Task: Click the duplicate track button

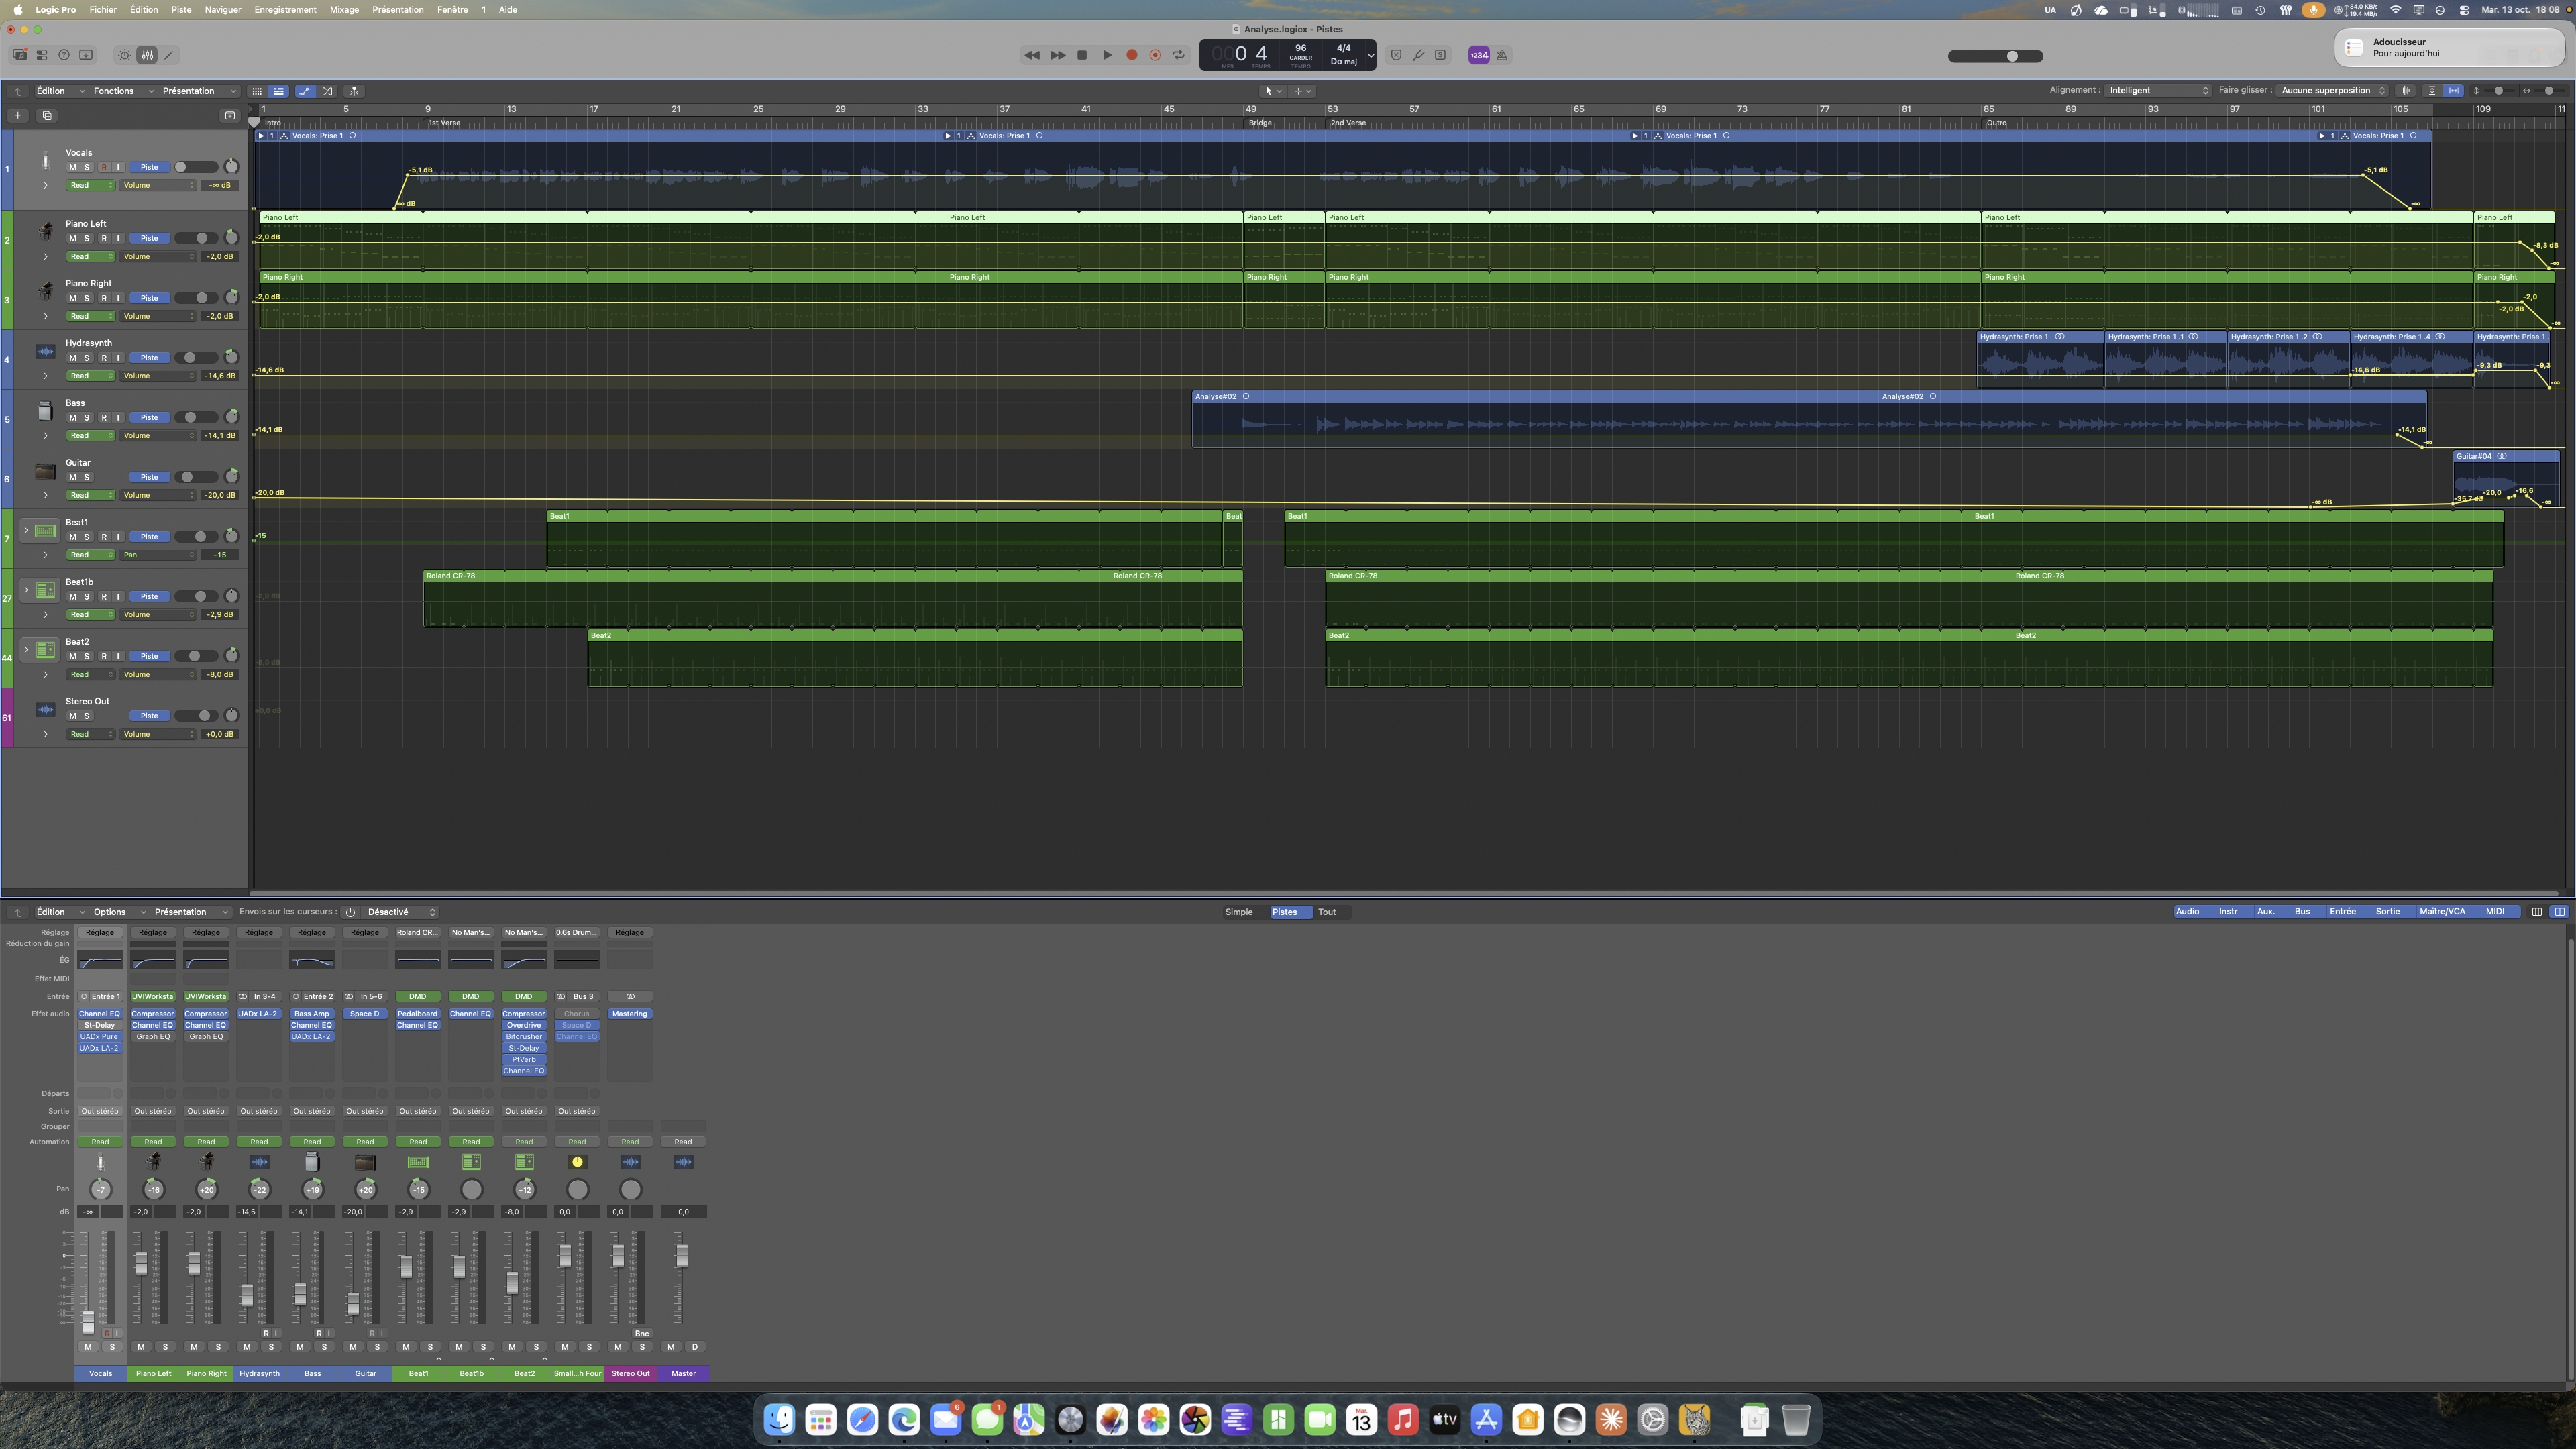Action: coord(46,115)
